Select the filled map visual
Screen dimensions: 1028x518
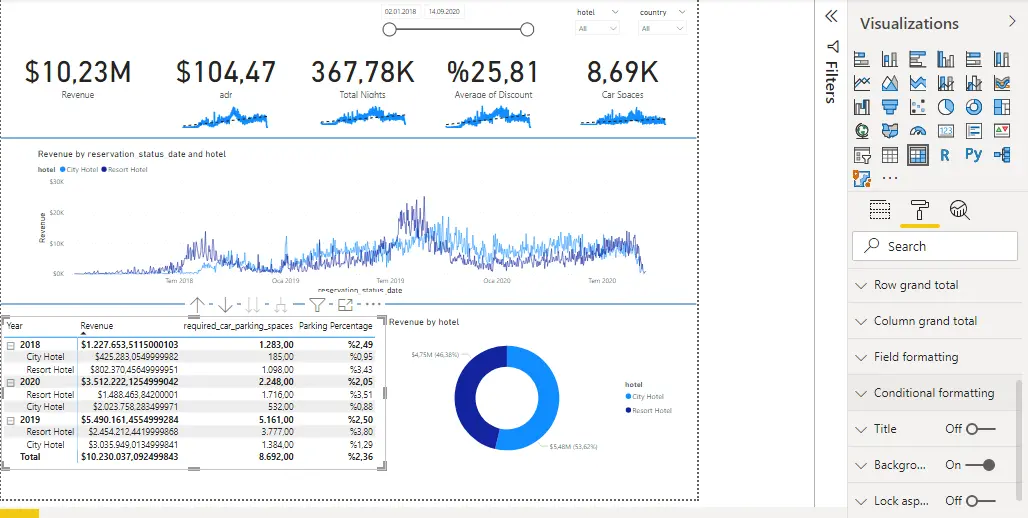point(890,131)
